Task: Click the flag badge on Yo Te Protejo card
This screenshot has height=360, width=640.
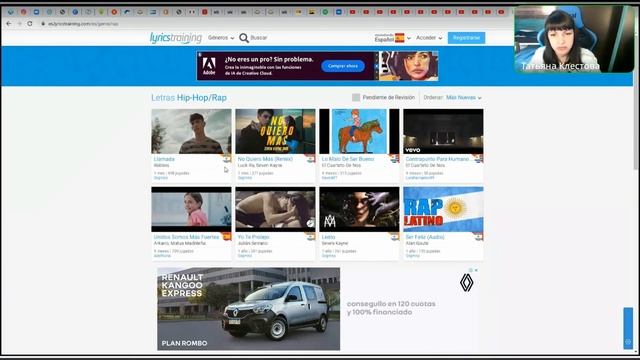Action: (x=311, y=237)
